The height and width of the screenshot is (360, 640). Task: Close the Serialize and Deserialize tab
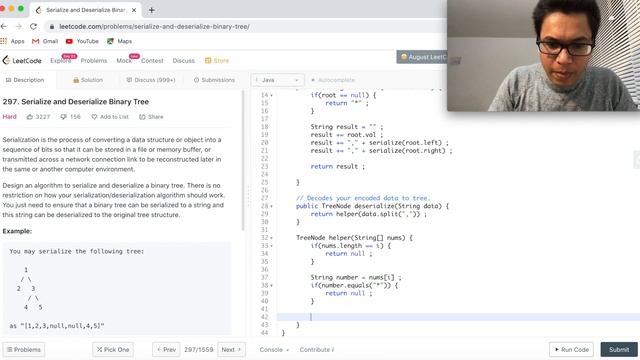[134, 10]
